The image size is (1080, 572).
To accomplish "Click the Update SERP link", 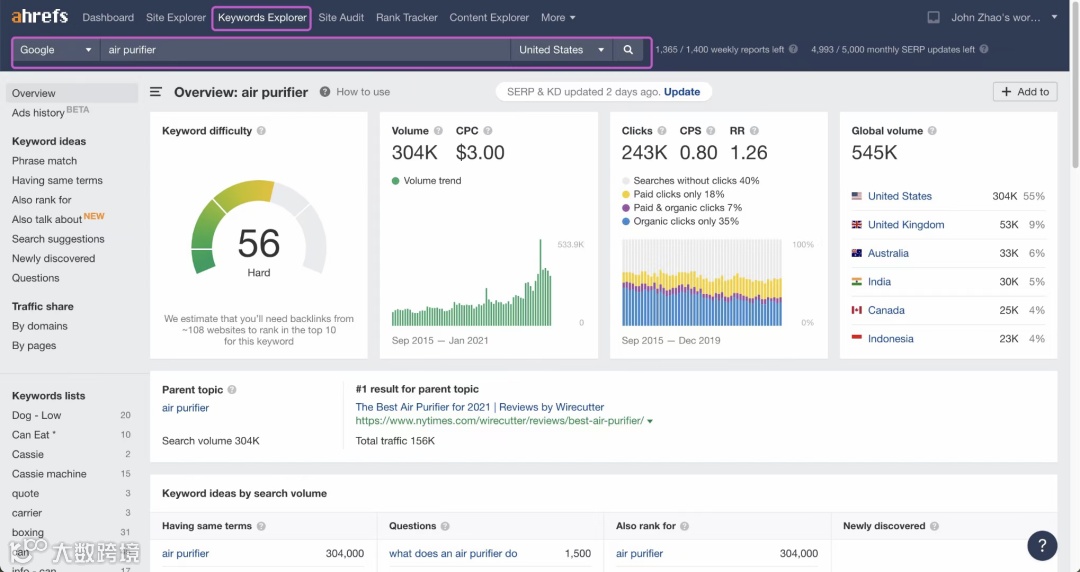I will point(682,92).
